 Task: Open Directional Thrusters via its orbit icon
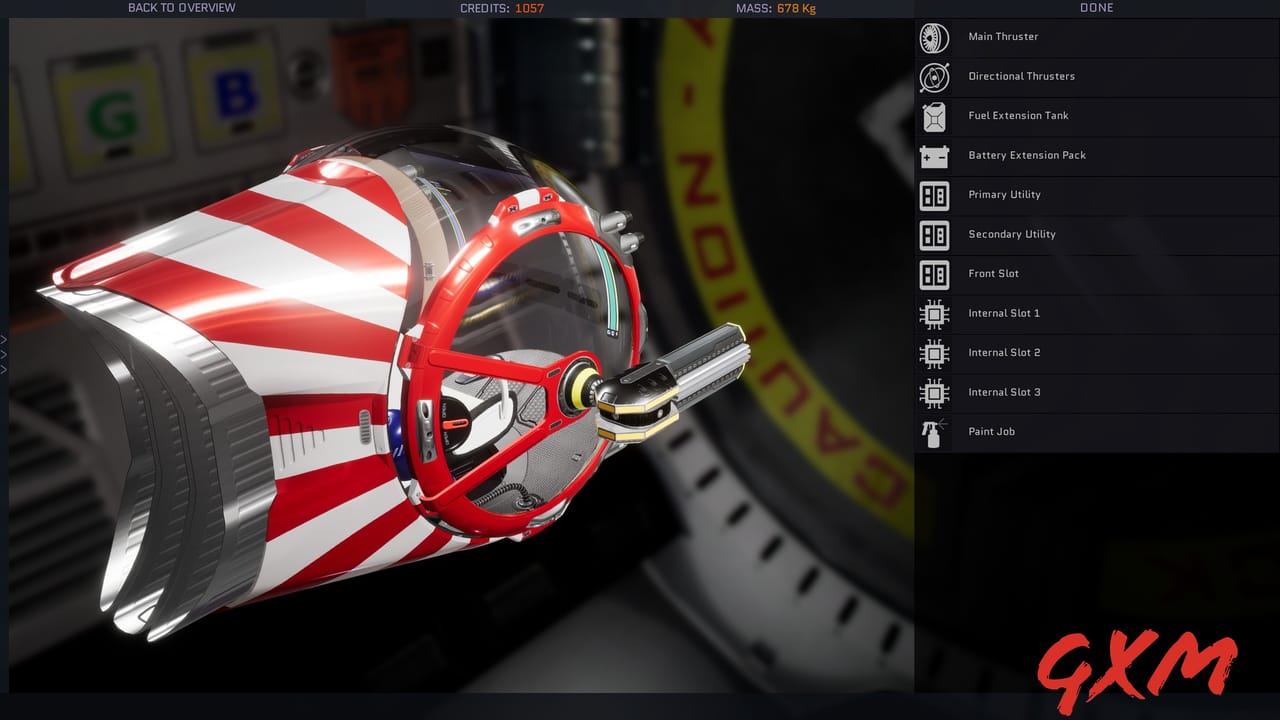point(934,76)
